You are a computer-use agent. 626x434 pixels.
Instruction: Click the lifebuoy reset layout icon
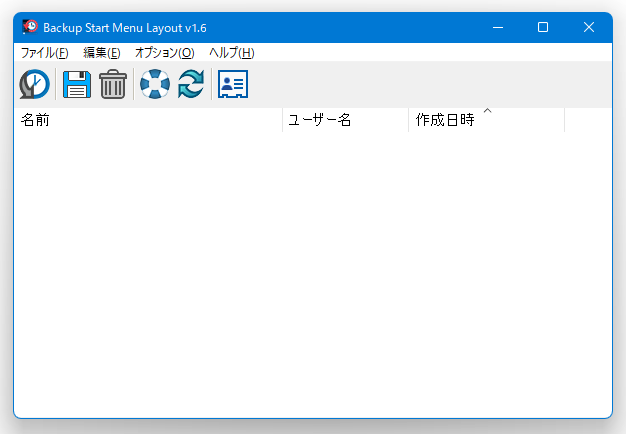click(155, 84)
